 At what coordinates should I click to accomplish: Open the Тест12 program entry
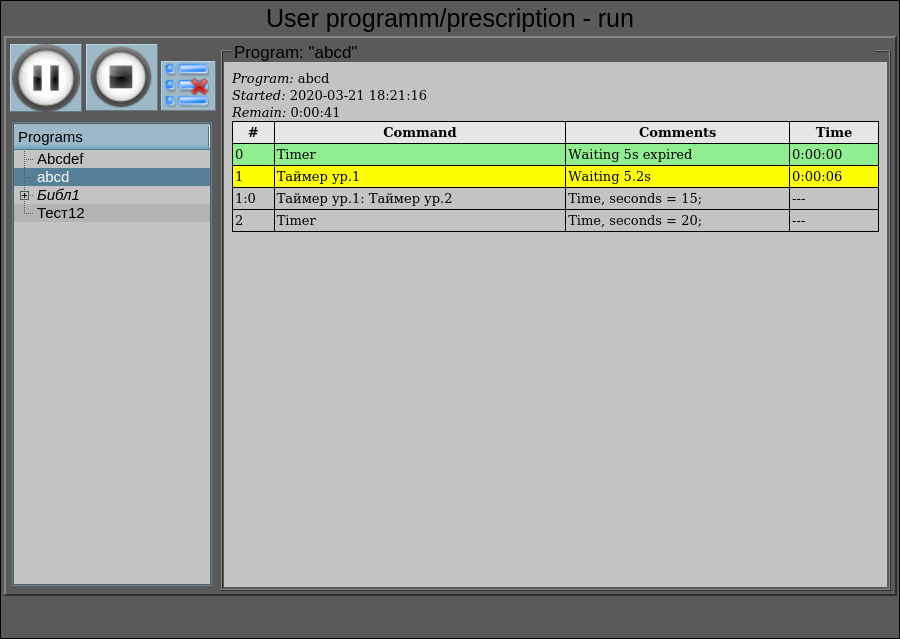(60, 213)
